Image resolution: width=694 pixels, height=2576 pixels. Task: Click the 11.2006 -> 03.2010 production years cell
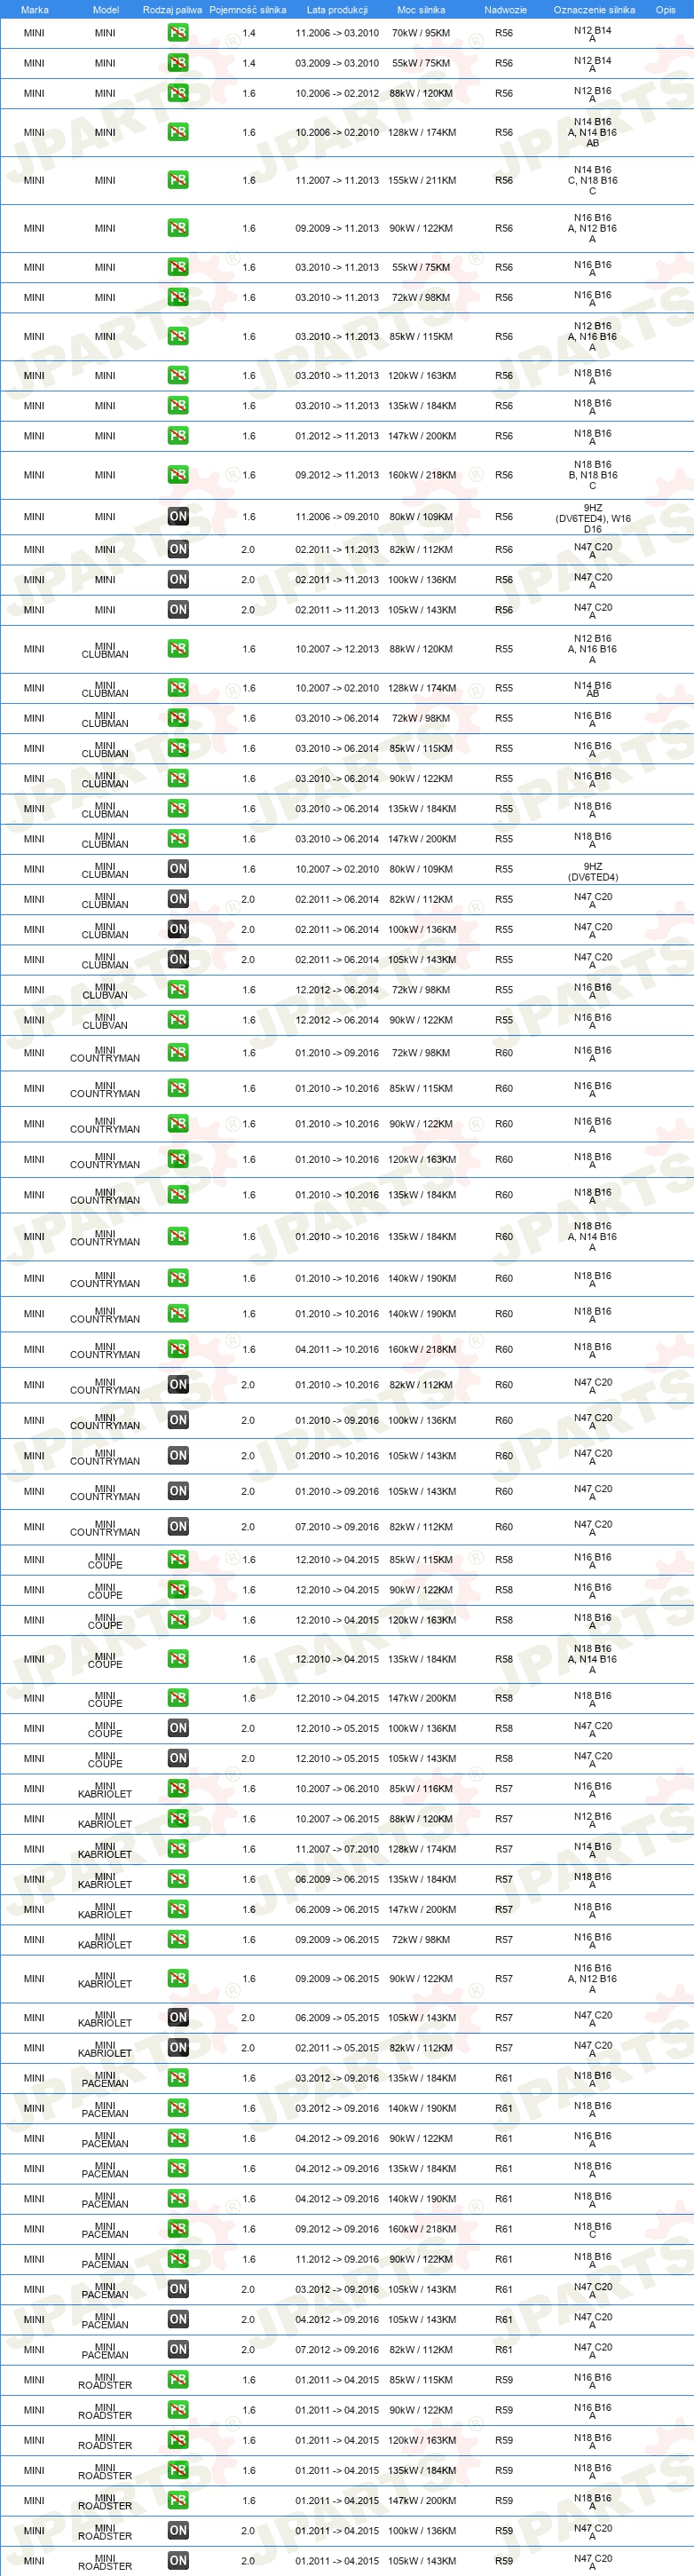(x=337, y=33)
